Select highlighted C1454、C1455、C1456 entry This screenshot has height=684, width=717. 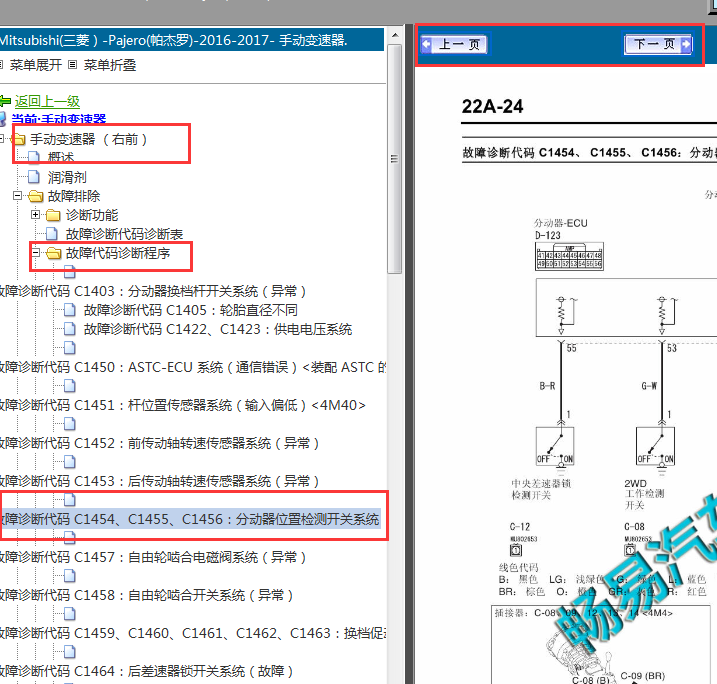tap(190, 519)
